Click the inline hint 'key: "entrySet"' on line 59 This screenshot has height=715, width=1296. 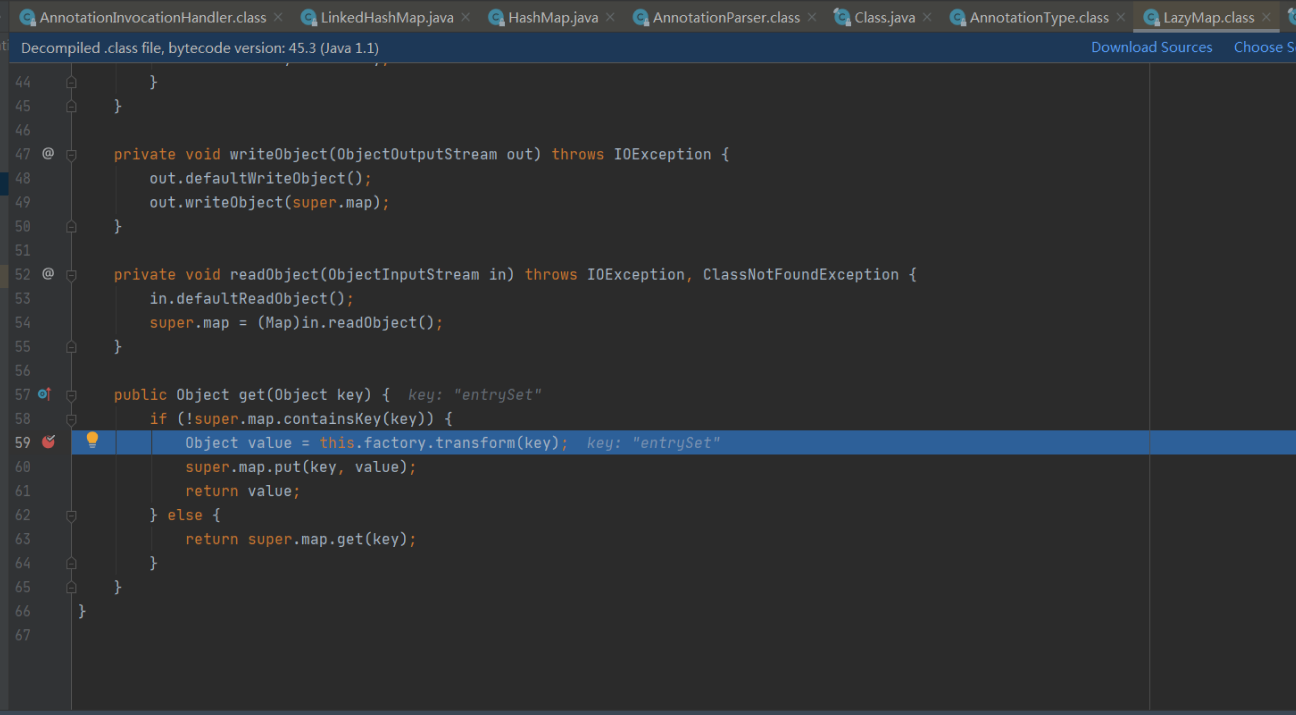click(653, 443)
